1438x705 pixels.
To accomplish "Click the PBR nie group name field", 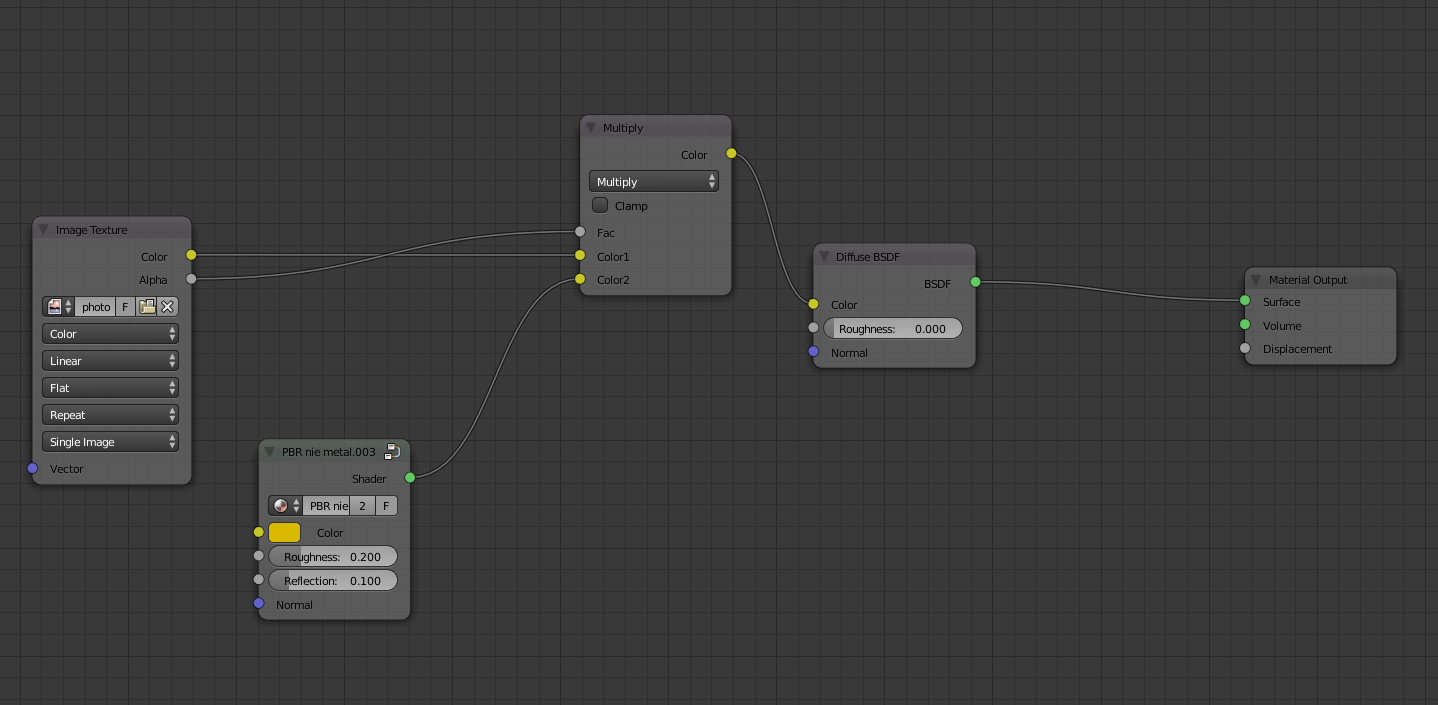I will click(328, 506).
